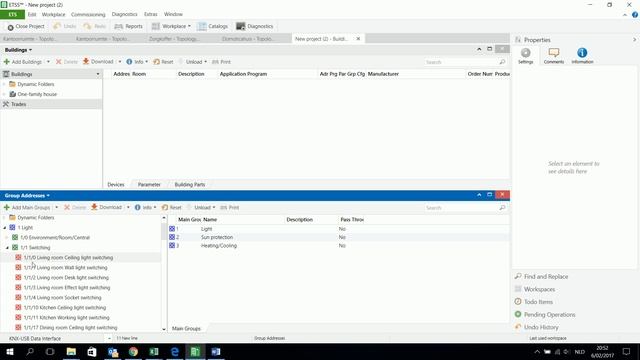The width and height of the screenshot is (640, 360).
Task: Select 1/1/4 Living room Socket switching
Action: pyautogui.click(x=62, y=298)
